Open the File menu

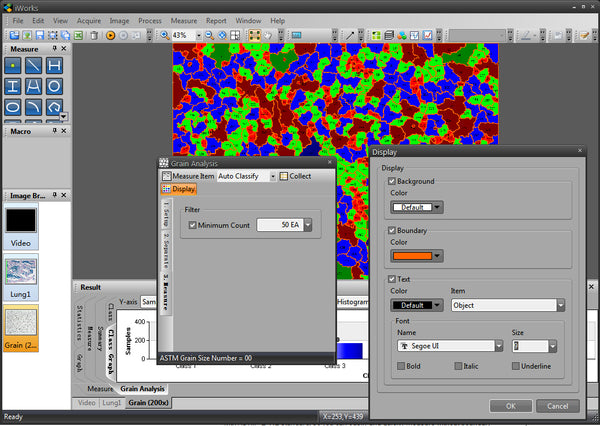point(18,21)
